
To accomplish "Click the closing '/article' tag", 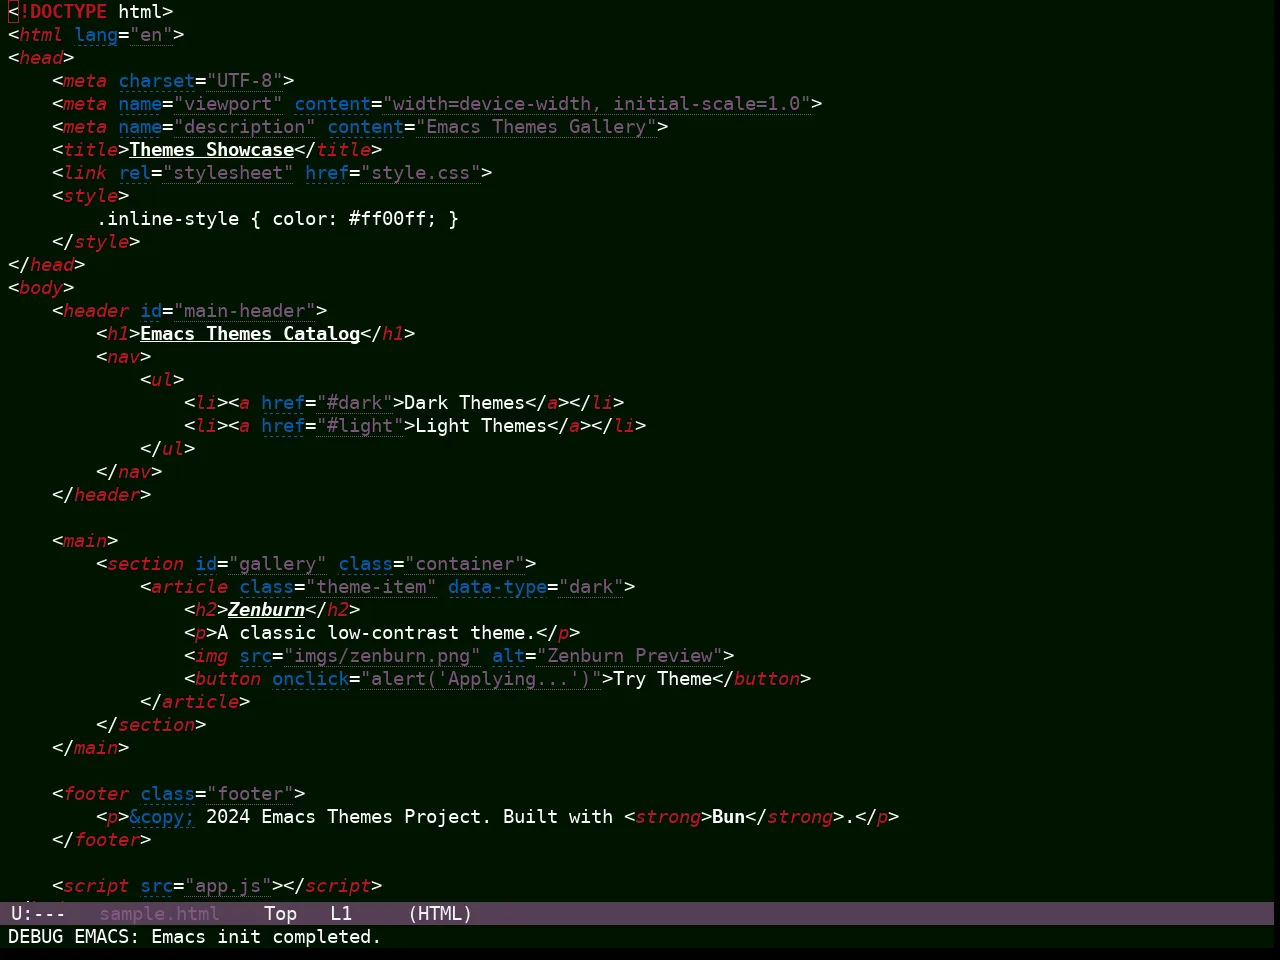I will pyautogui.click(x=195, y=702).
